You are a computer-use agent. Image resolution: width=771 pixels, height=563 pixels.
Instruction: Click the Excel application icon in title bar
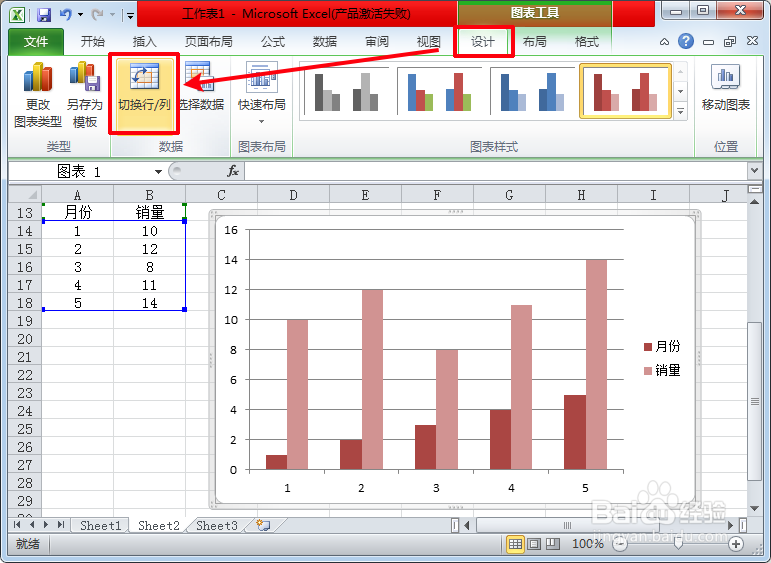17,15
